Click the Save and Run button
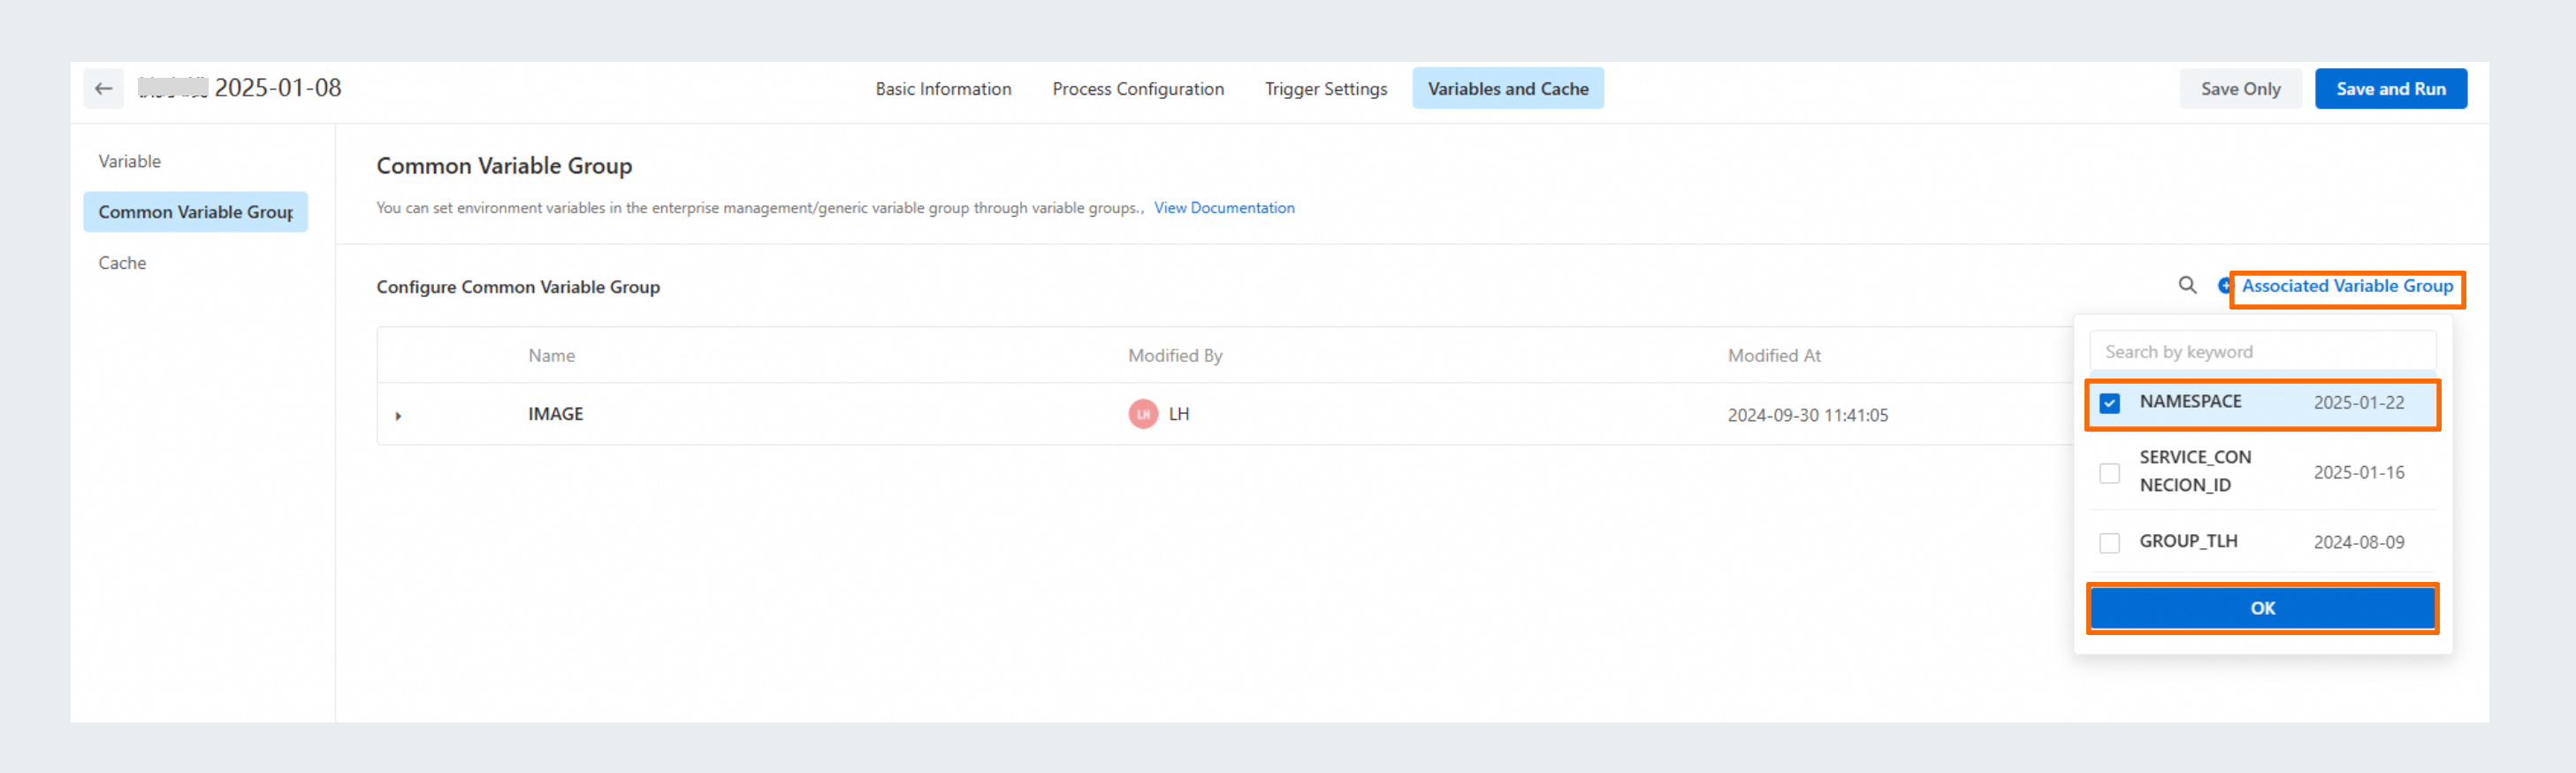2576x773 pixels. [2390, 89]
